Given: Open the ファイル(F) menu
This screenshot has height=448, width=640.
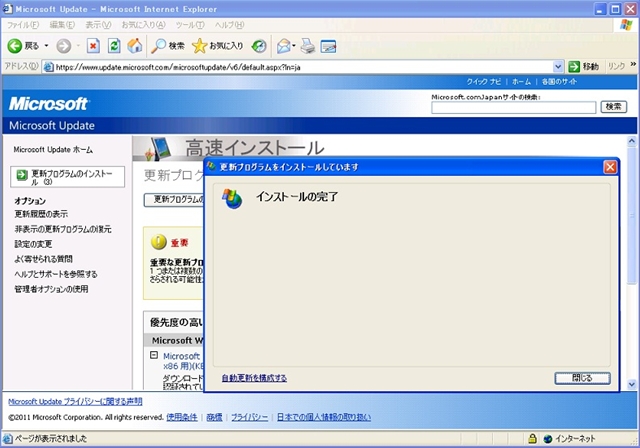Looking at the screenshot, I should point(23,25).
